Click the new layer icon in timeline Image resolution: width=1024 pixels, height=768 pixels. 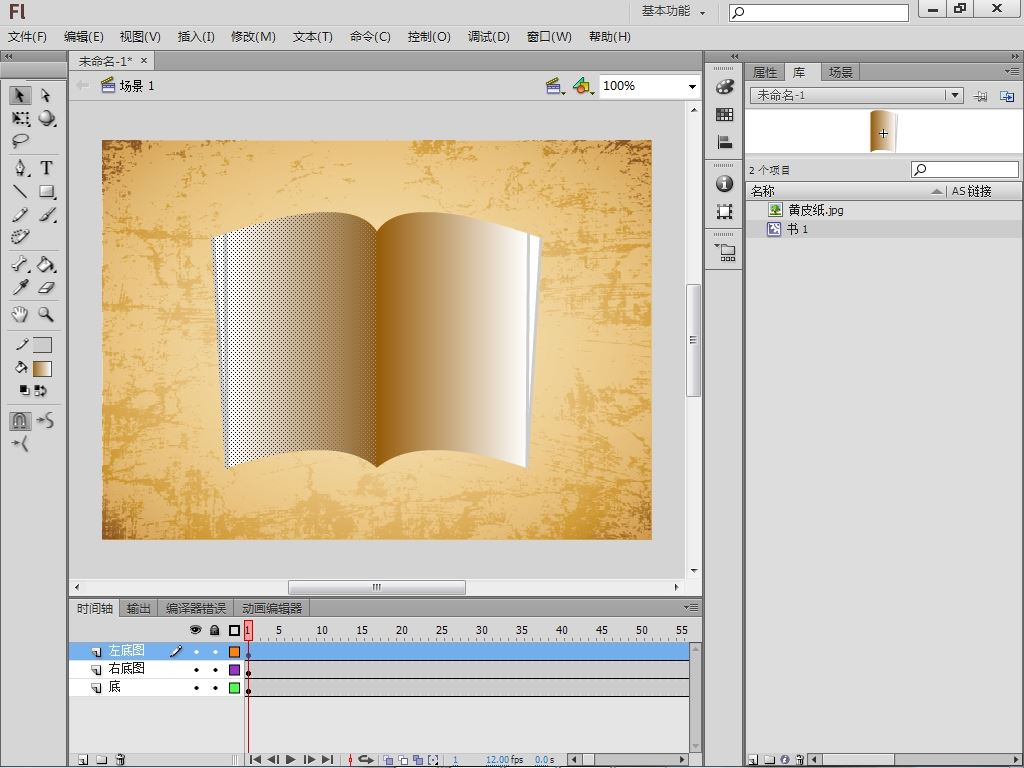(83, 760)
